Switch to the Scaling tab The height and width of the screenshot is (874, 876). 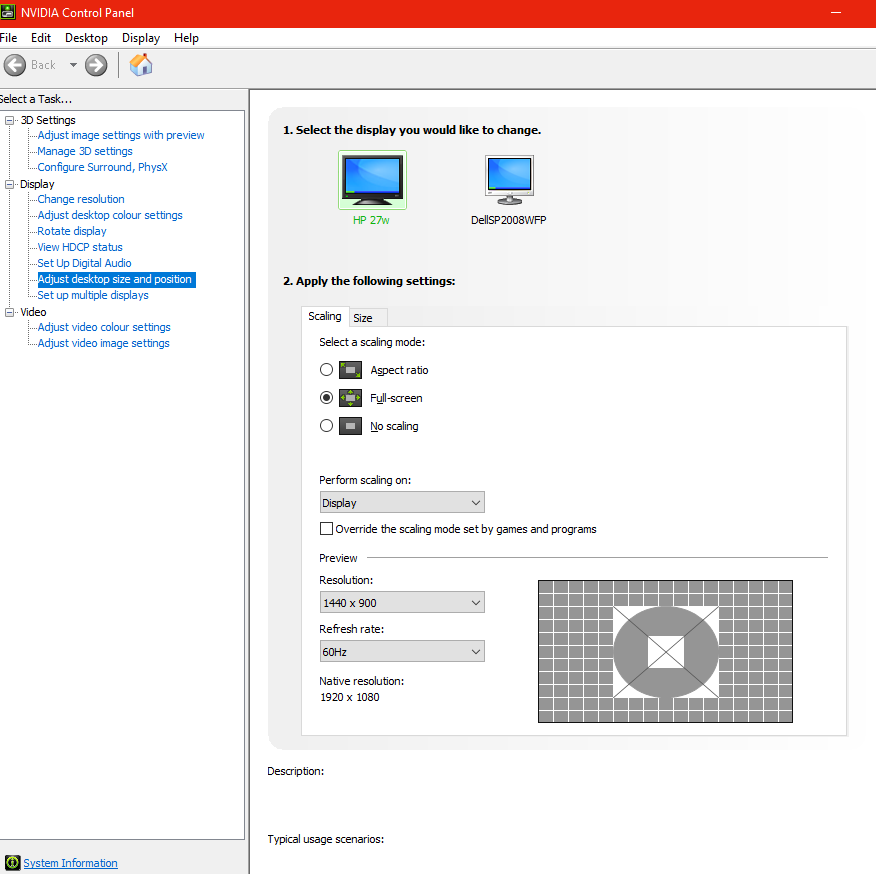325,316
